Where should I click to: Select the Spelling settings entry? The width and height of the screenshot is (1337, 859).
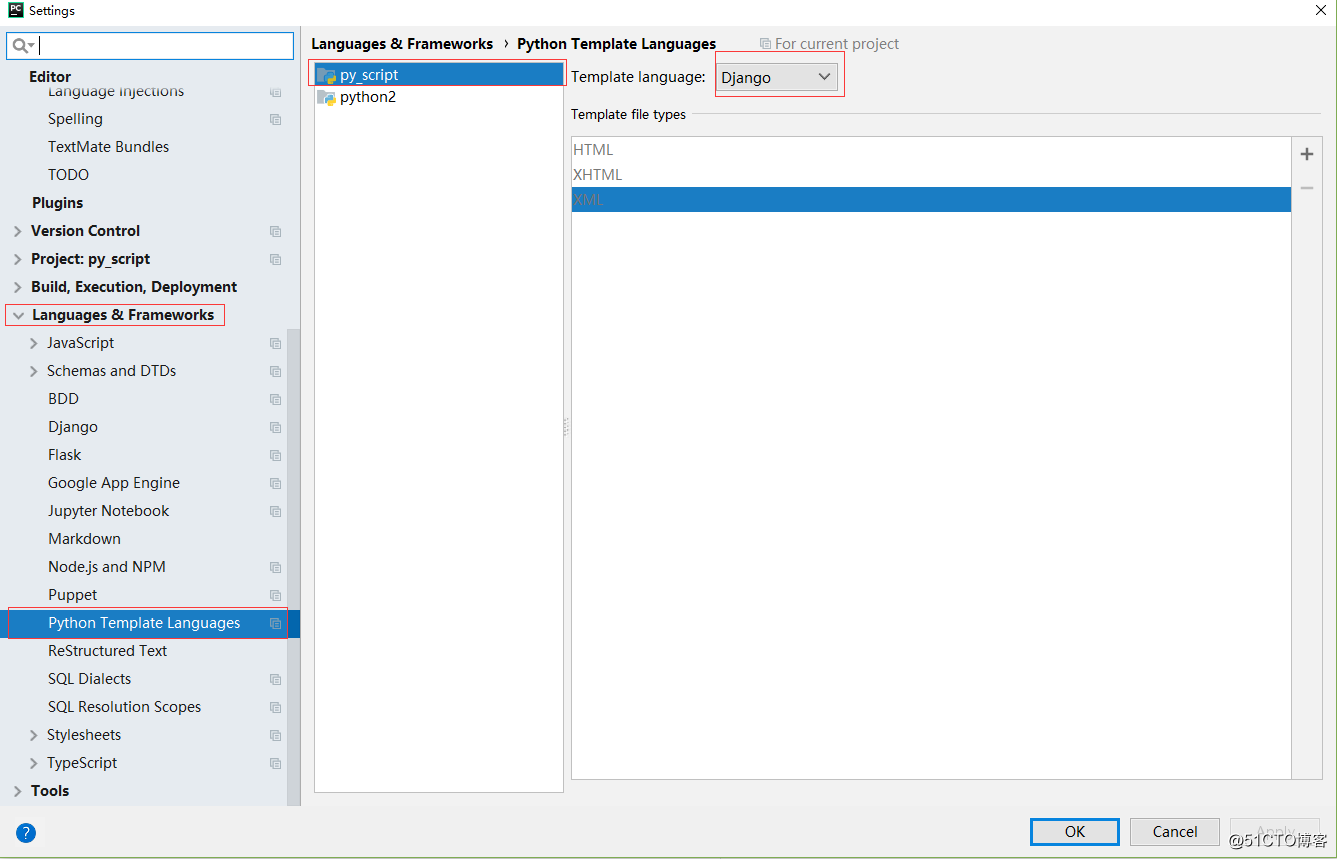click(75, 119)
